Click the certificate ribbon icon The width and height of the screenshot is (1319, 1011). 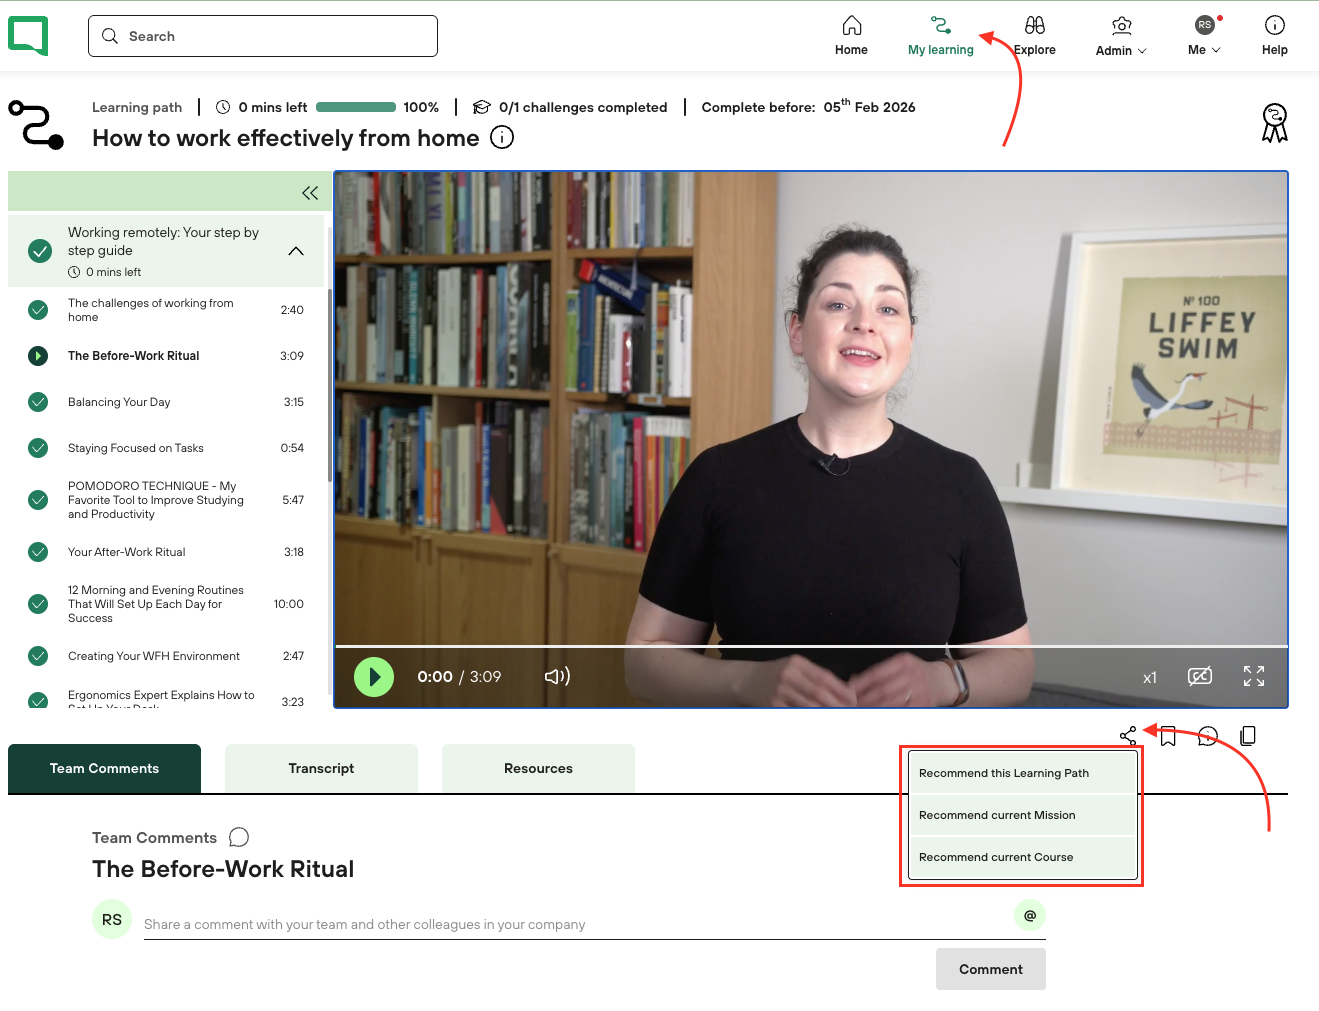click(1274, 123)
